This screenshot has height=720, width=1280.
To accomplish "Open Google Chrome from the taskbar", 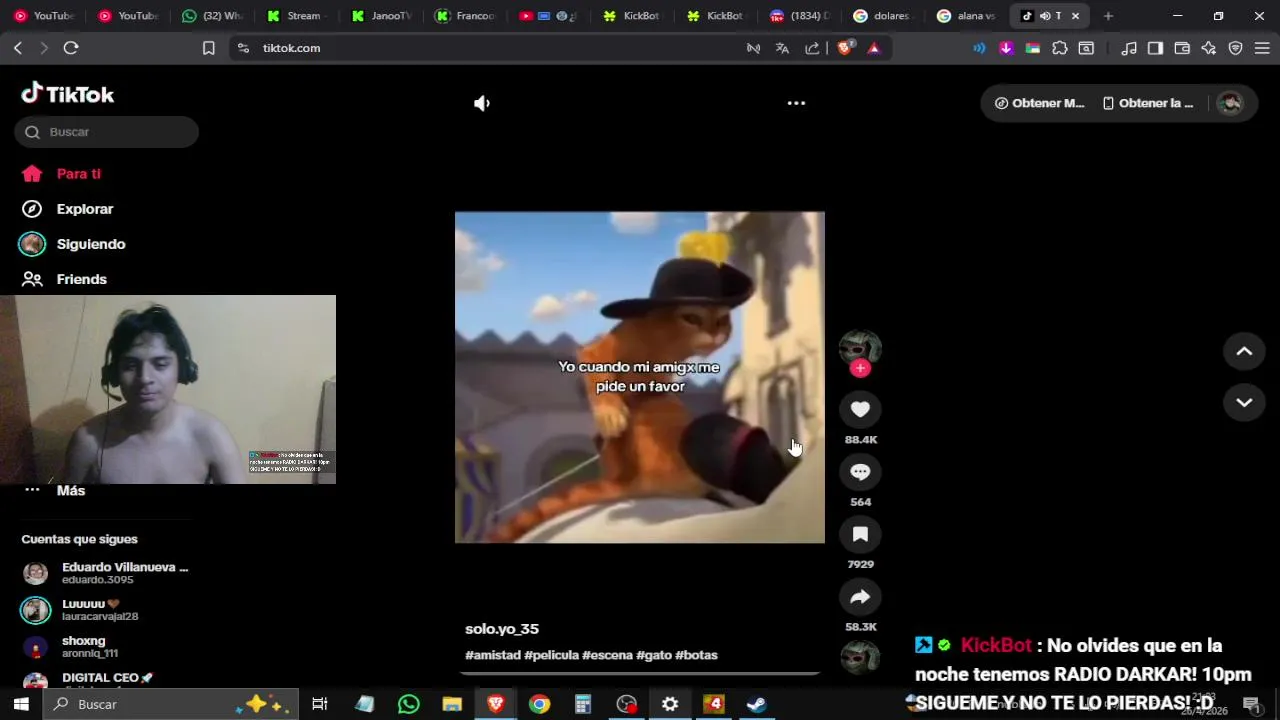I will pos(539,704).
